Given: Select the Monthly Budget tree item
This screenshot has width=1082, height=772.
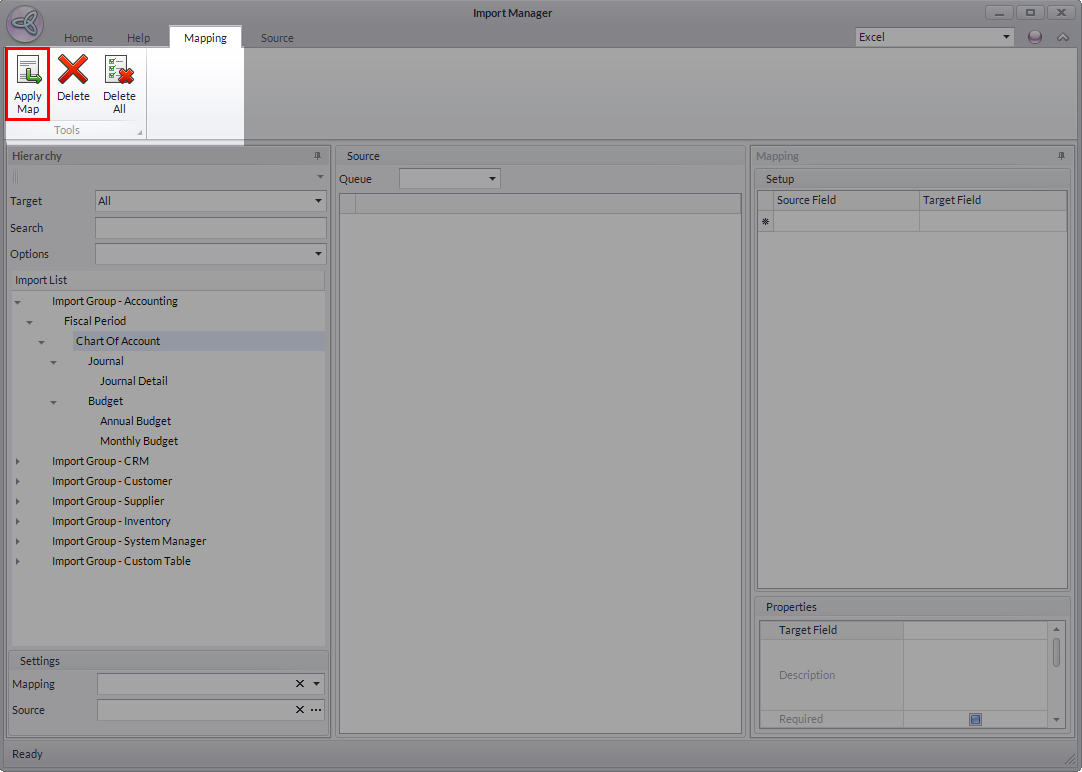Looking at the screenshot, I should 139,441.
